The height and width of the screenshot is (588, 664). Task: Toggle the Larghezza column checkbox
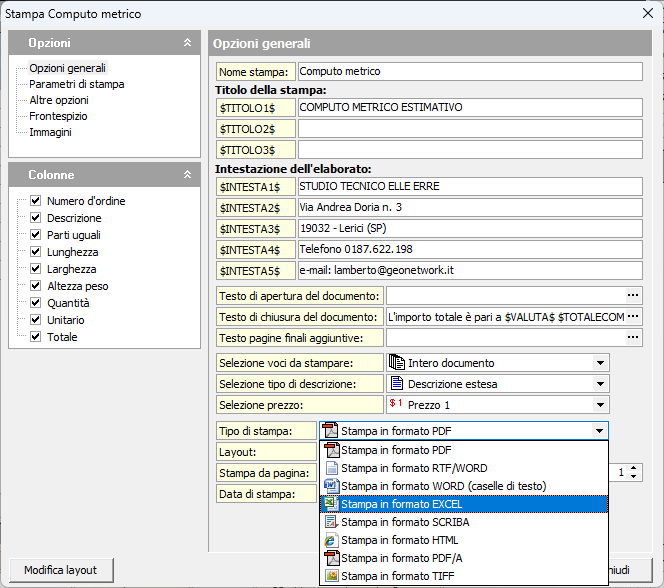click(x=36, y=269)
